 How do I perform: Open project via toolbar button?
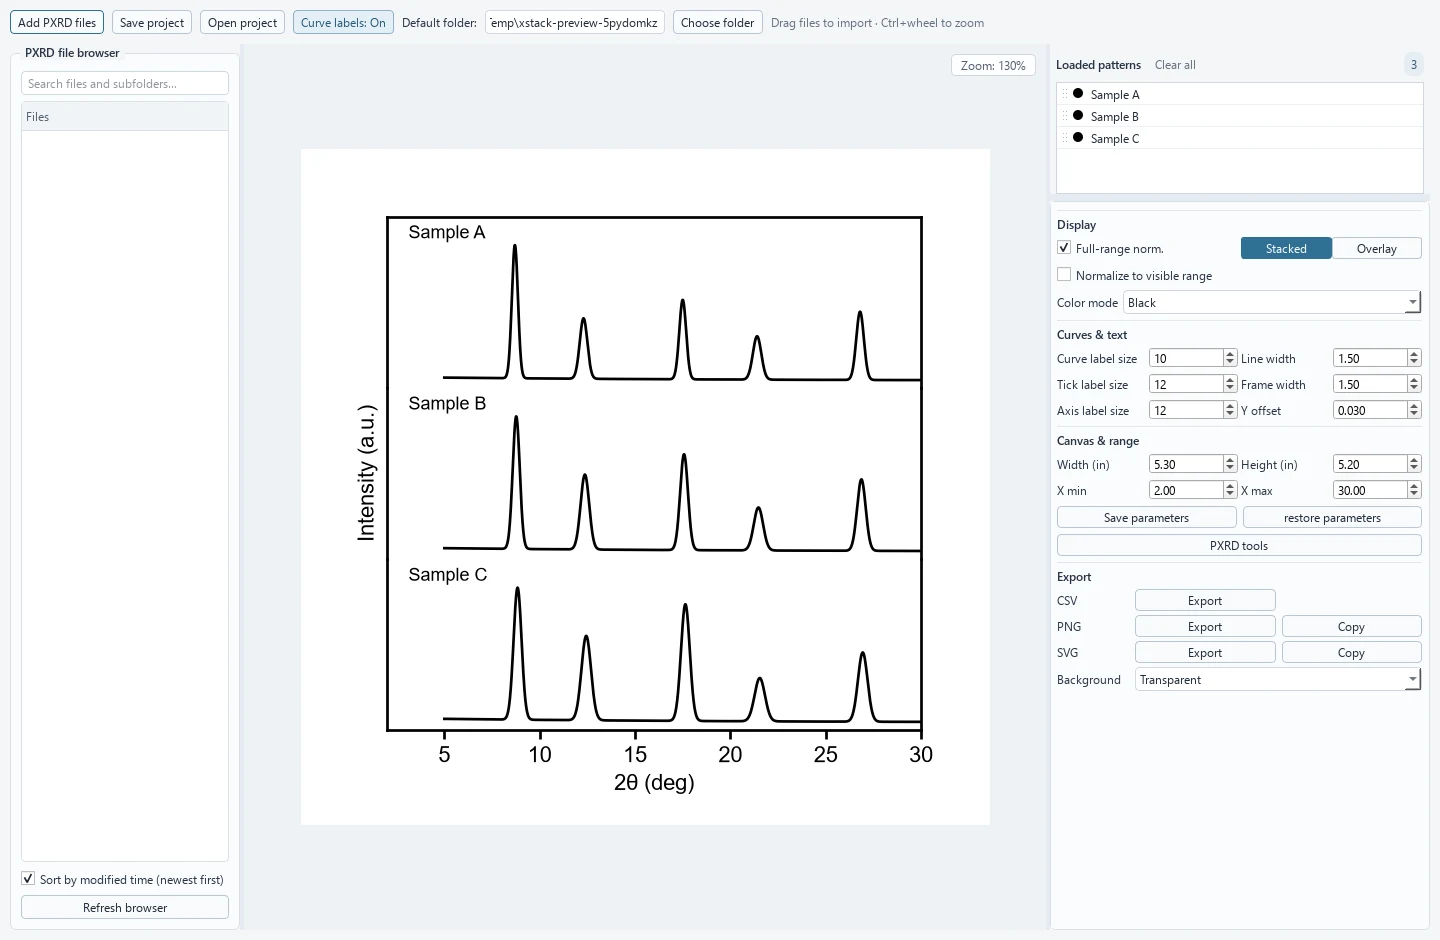[243, 22]
